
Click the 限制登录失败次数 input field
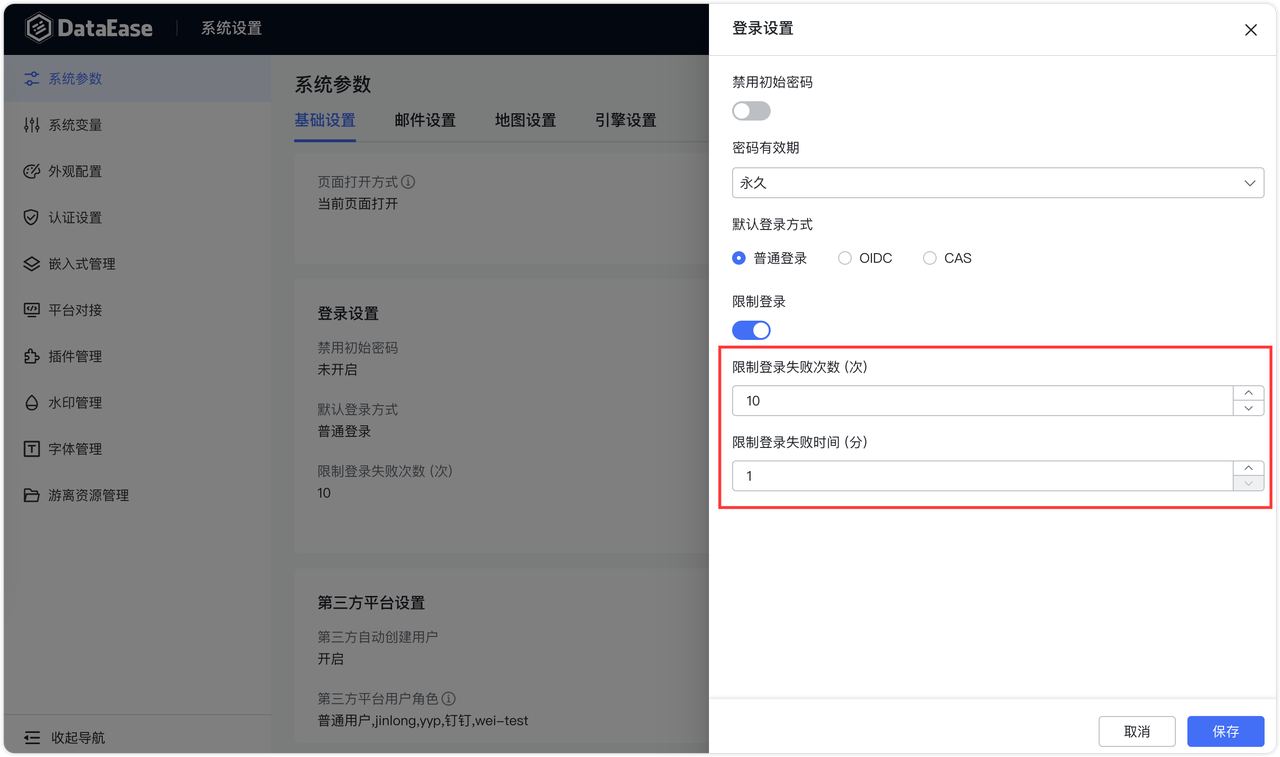point(980,400)
